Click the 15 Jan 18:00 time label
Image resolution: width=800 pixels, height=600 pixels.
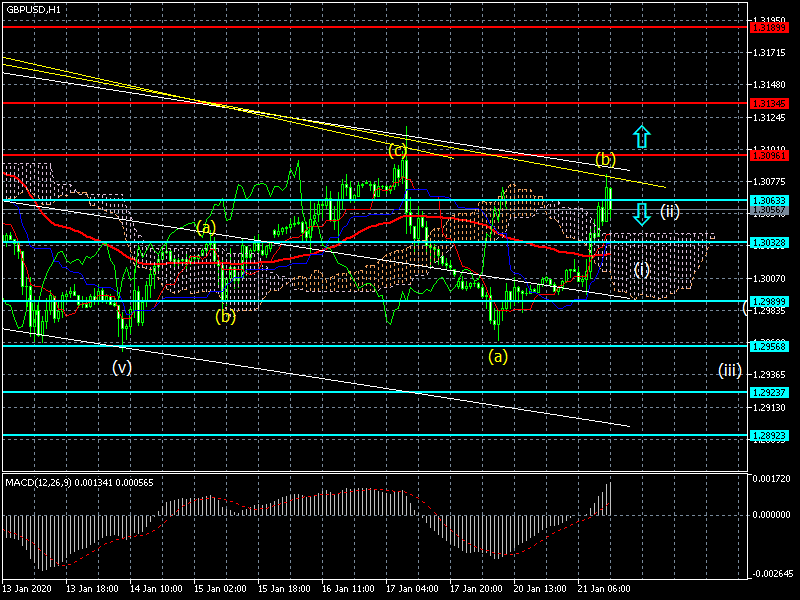(x=285, y=589)
